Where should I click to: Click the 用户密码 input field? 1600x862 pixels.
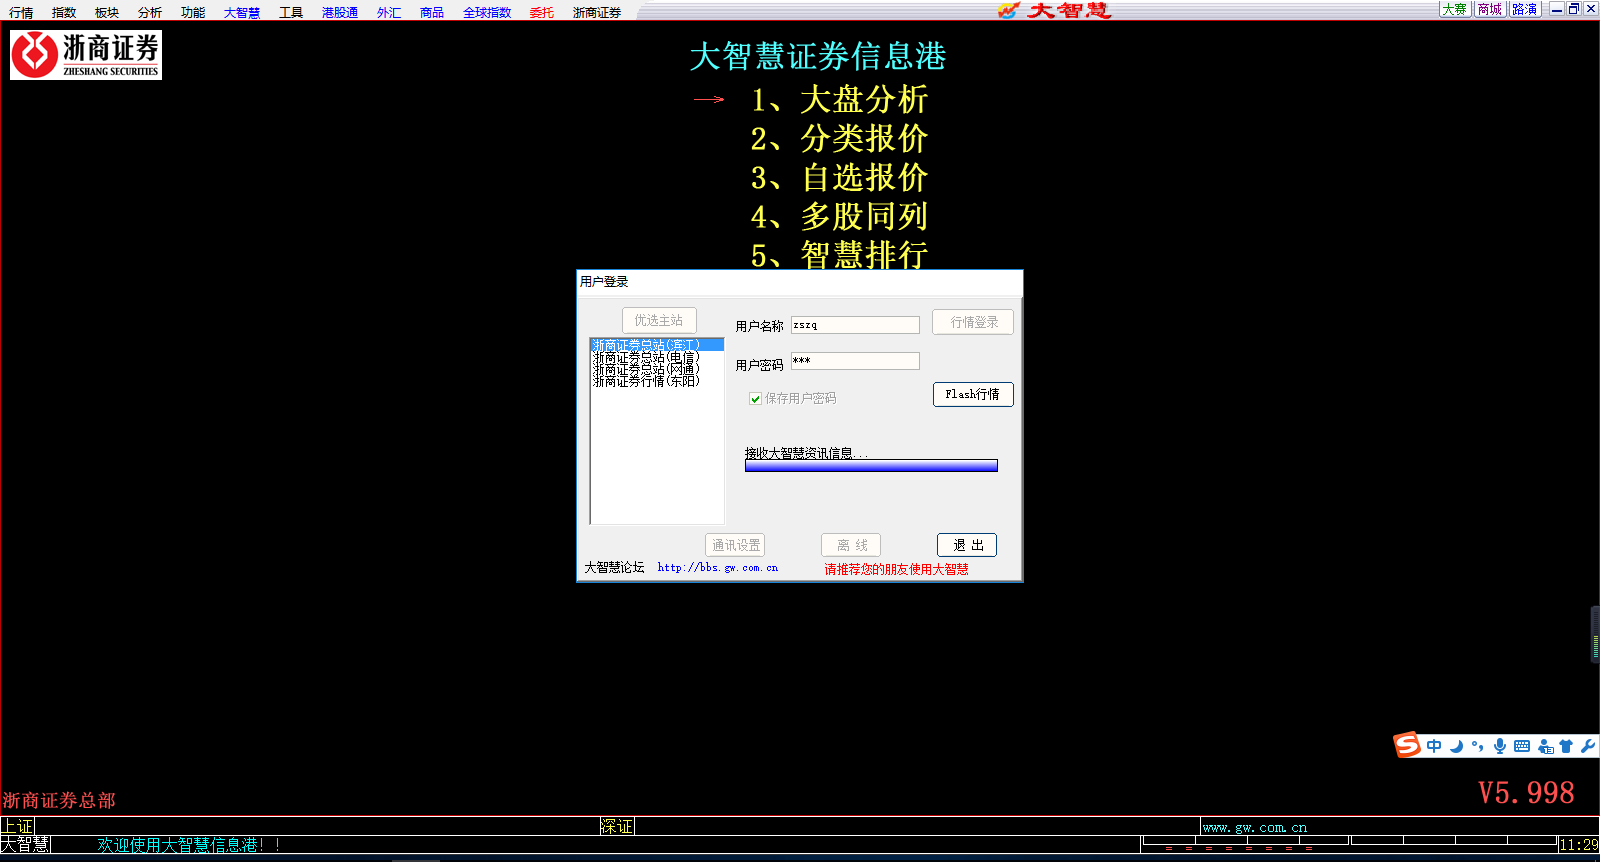point(855,361)
